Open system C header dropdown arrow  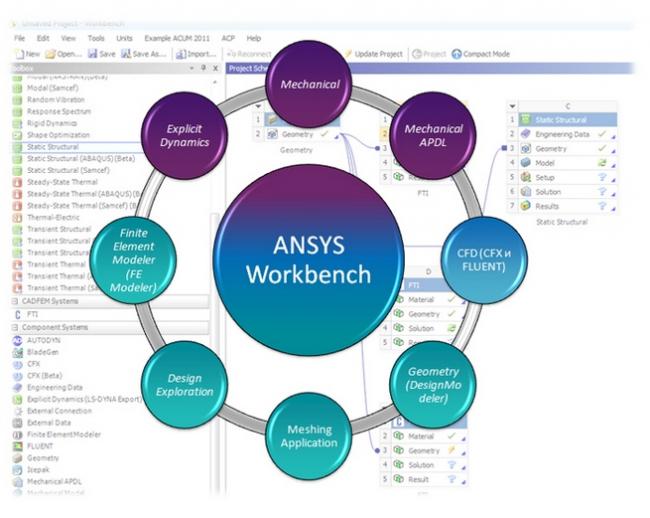pos(512,106)
